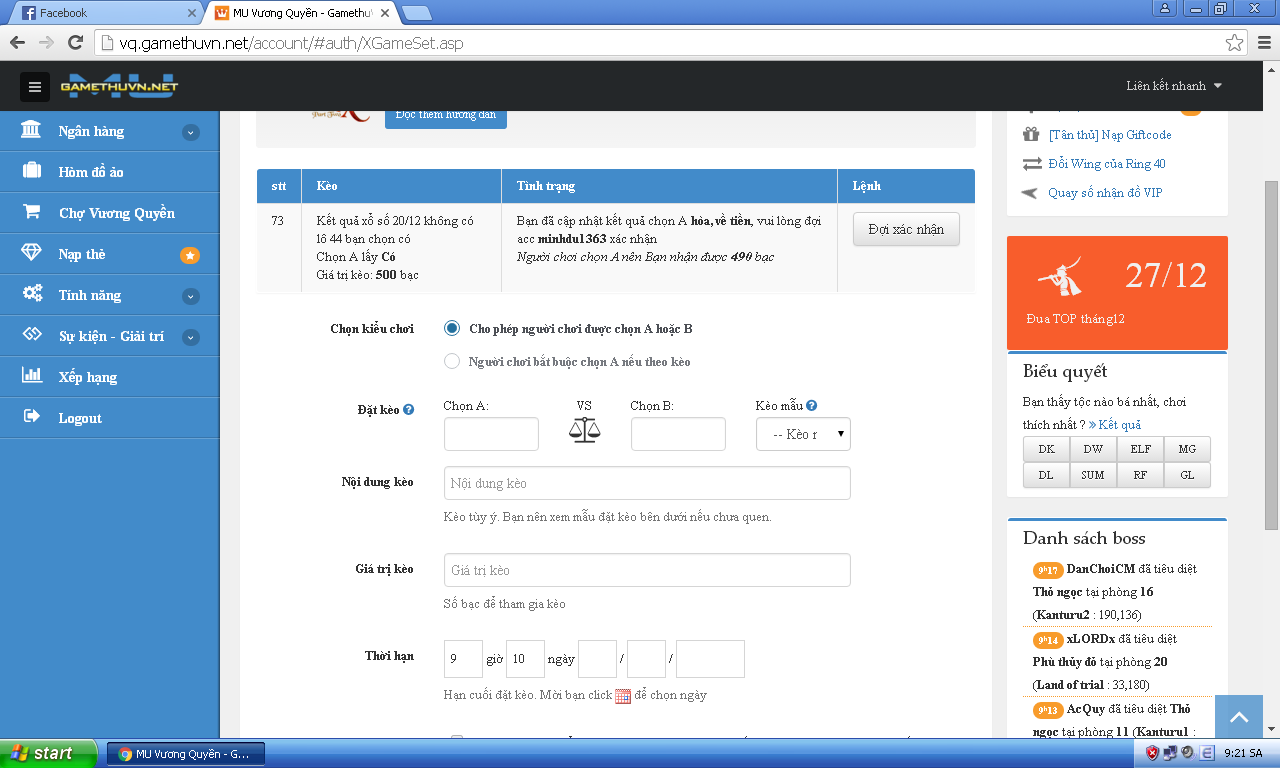1280x768 pixels.
Task: Open the Đổi Wing của Ring 40 link
Action: click(x=1106, y=164)
